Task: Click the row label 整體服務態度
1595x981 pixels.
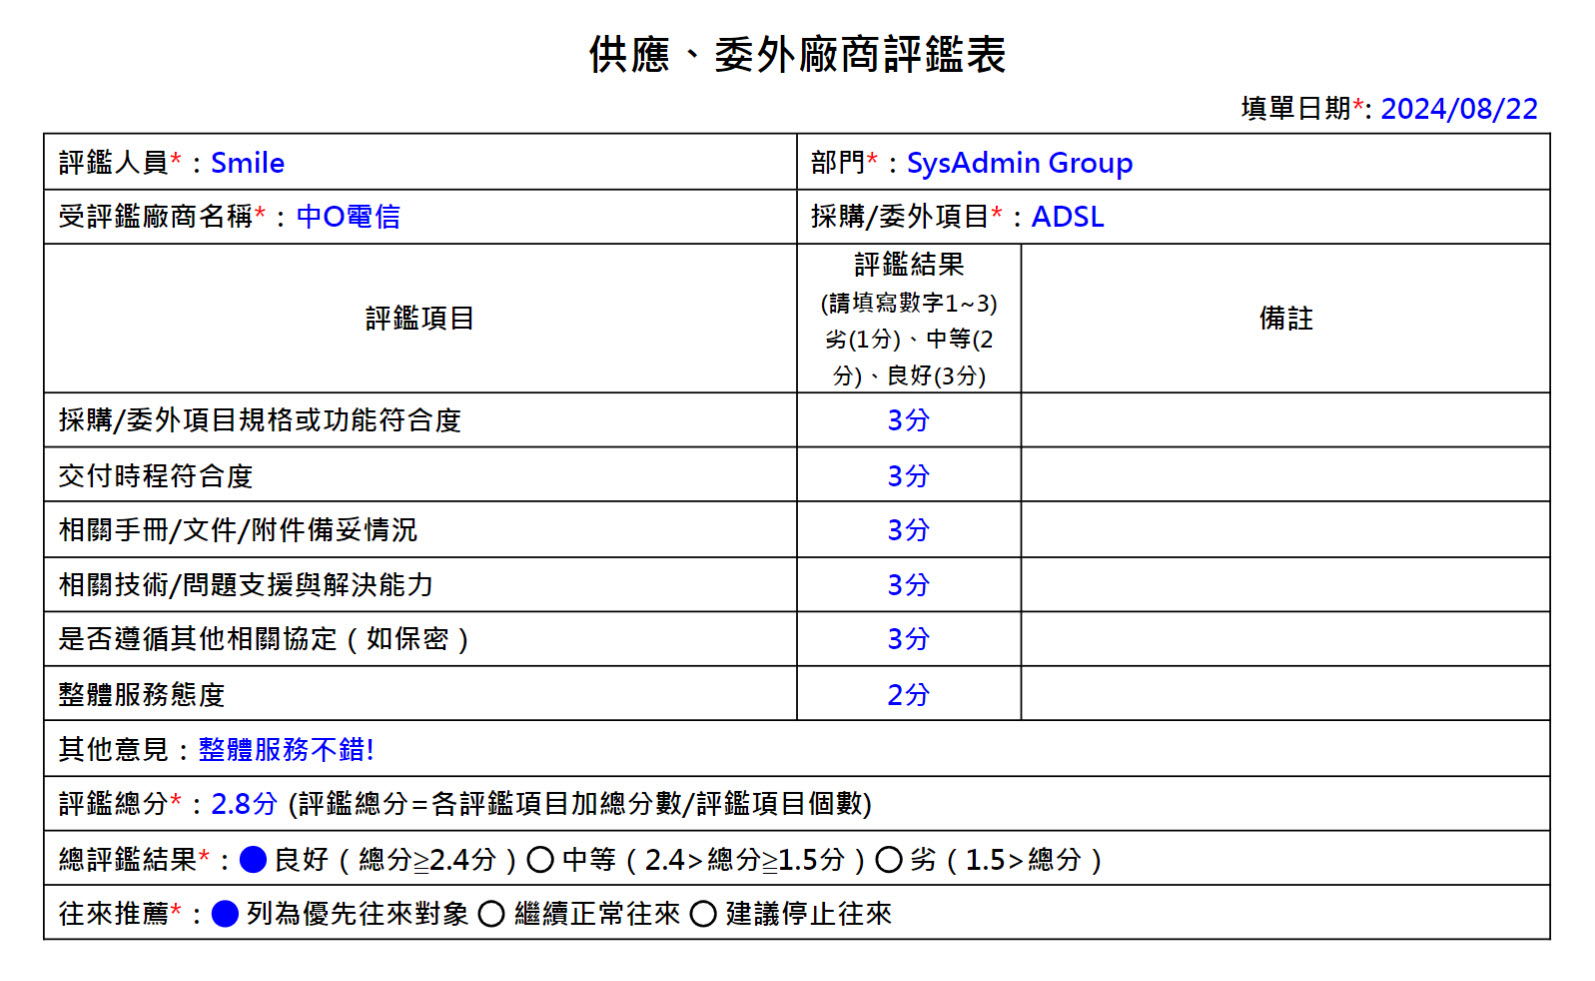Action: click(x=141, y=694)
